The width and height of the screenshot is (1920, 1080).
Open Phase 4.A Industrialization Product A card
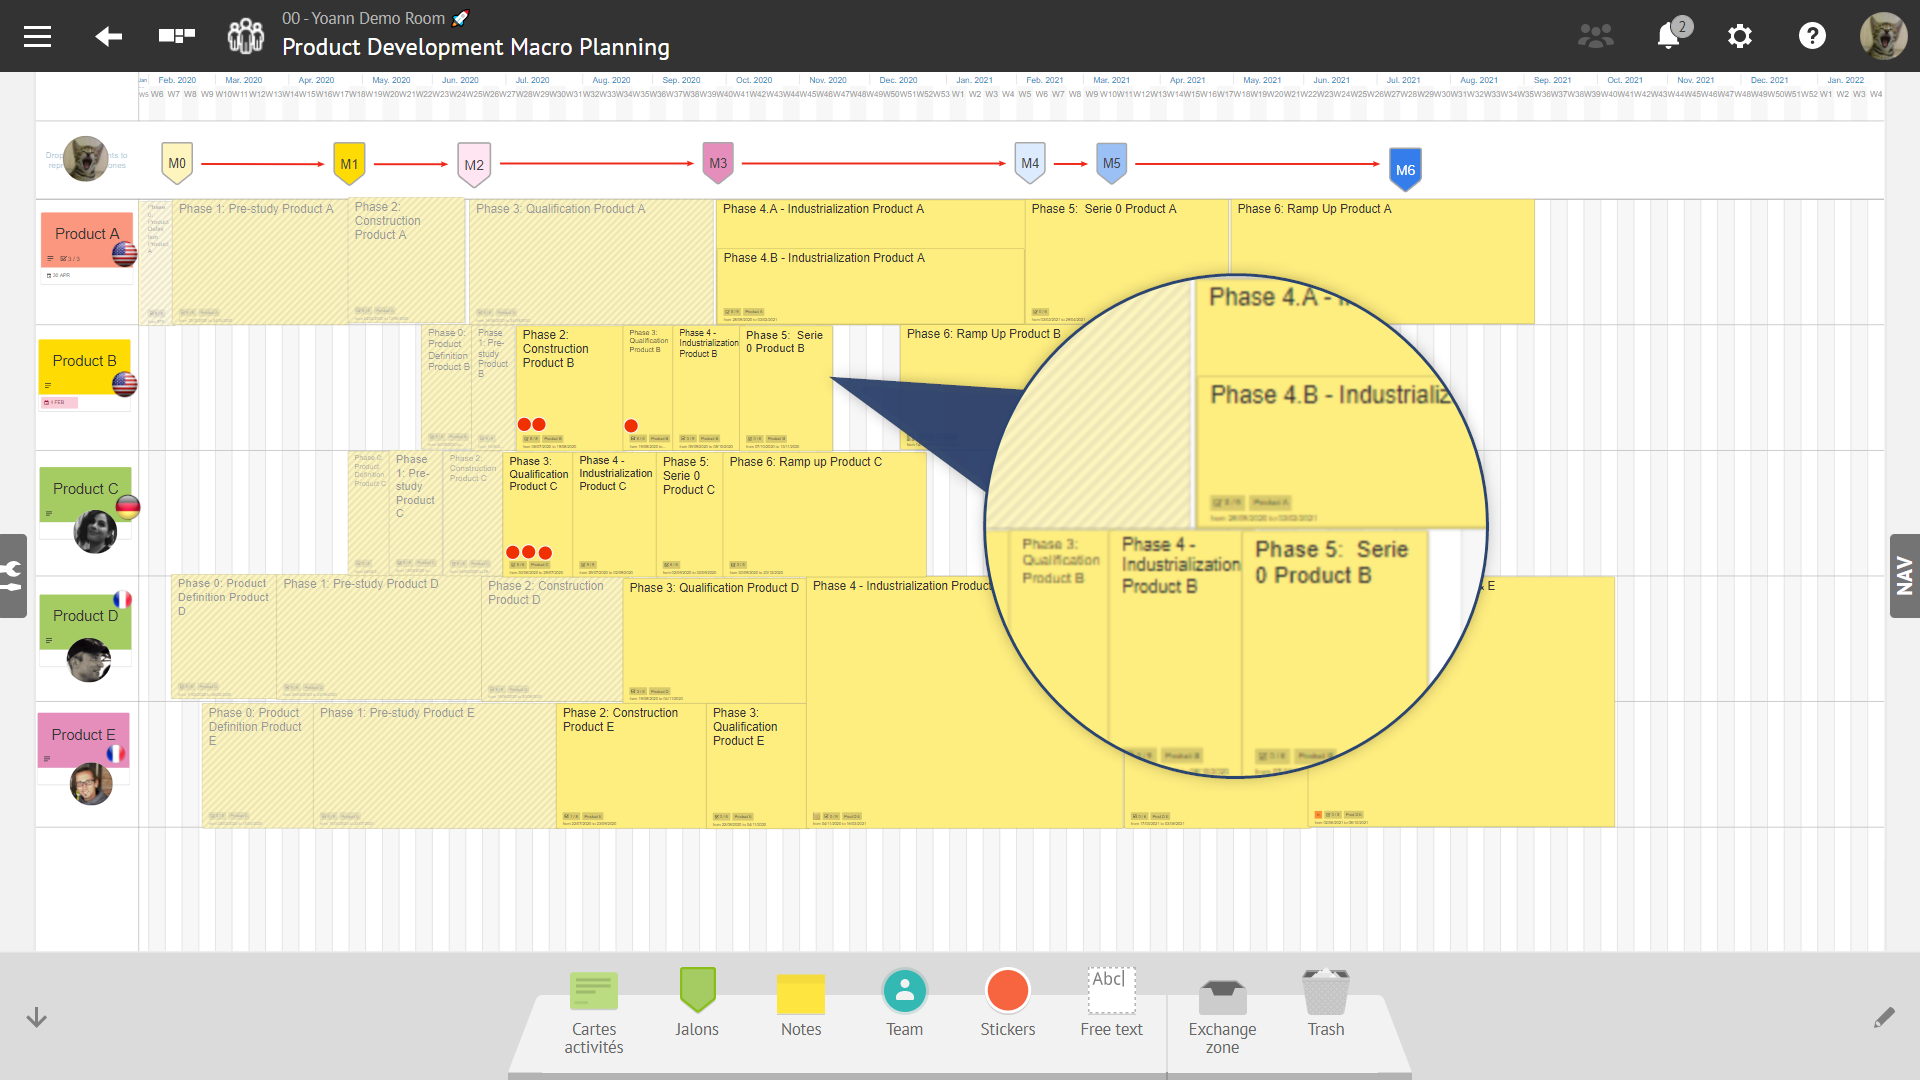point(870,223)
